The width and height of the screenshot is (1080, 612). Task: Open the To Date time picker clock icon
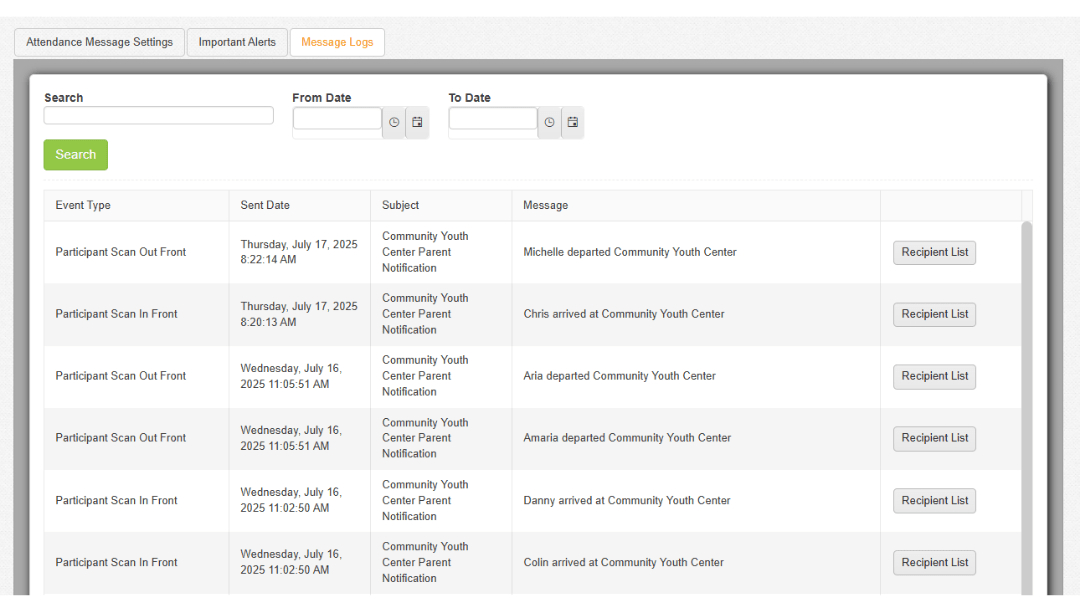(549, 122)
